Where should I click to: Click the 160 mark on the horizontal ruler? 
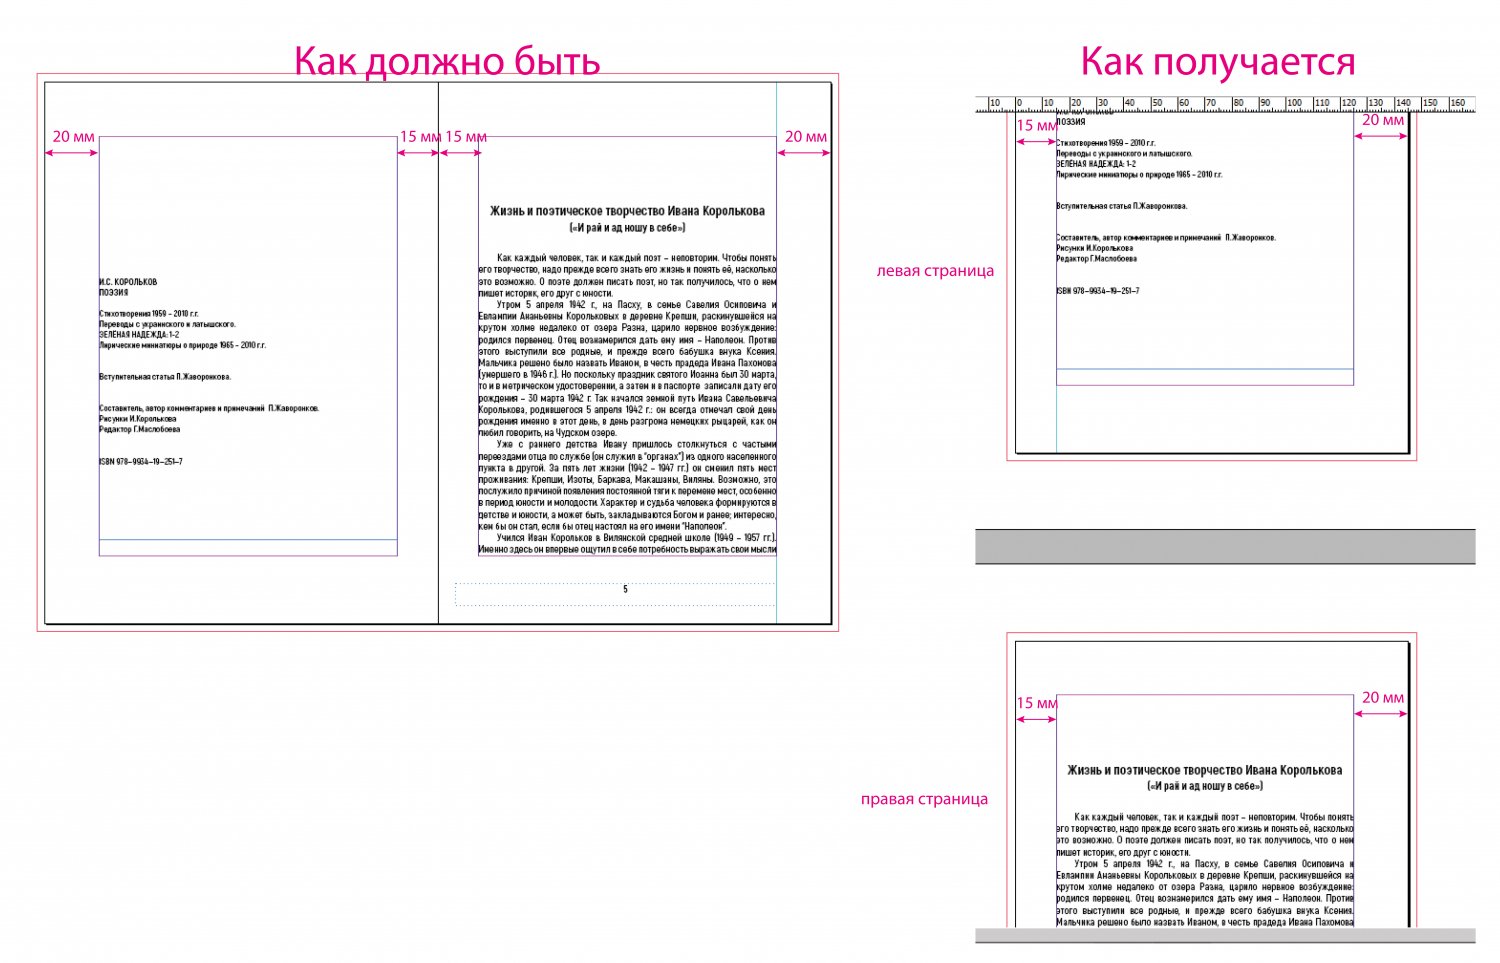(x=1456, y=103)
